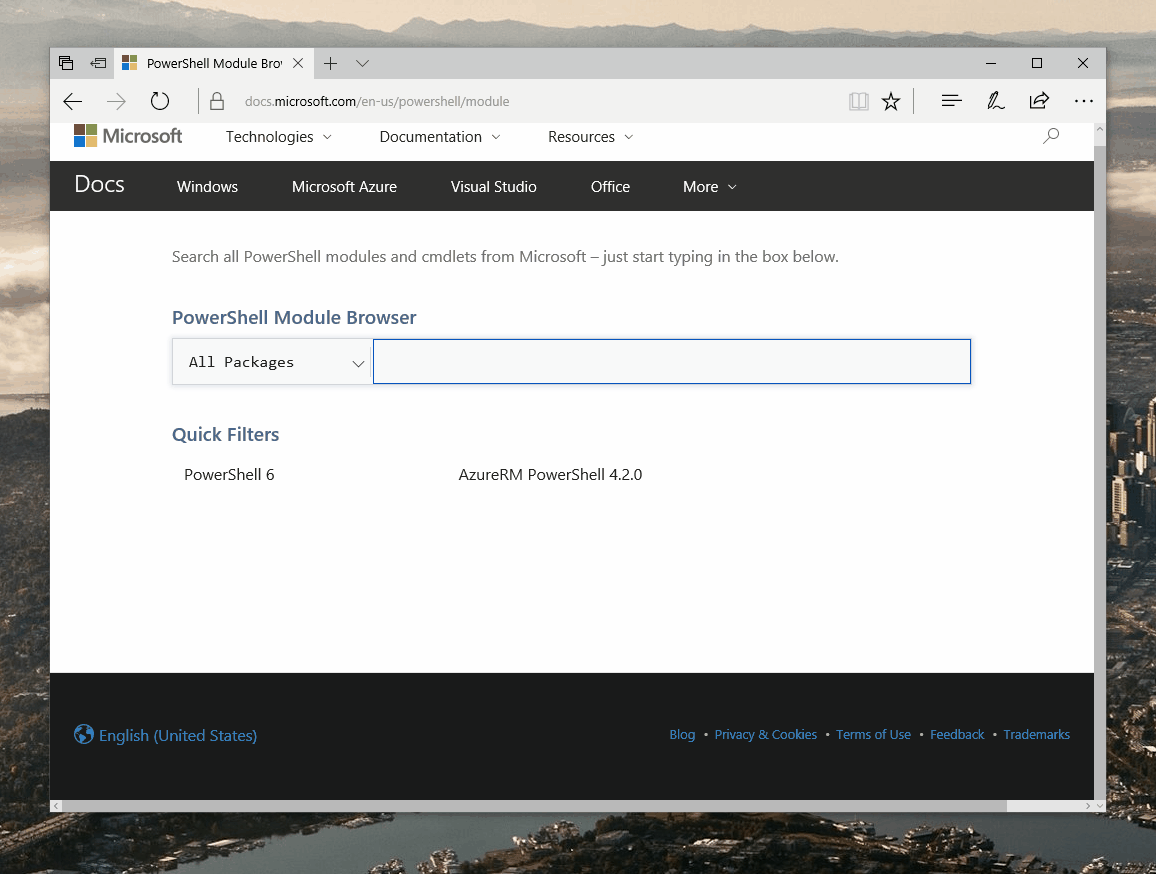1156x874 pixels.
Task: Set these tabs aside
Action: (66, 62)
